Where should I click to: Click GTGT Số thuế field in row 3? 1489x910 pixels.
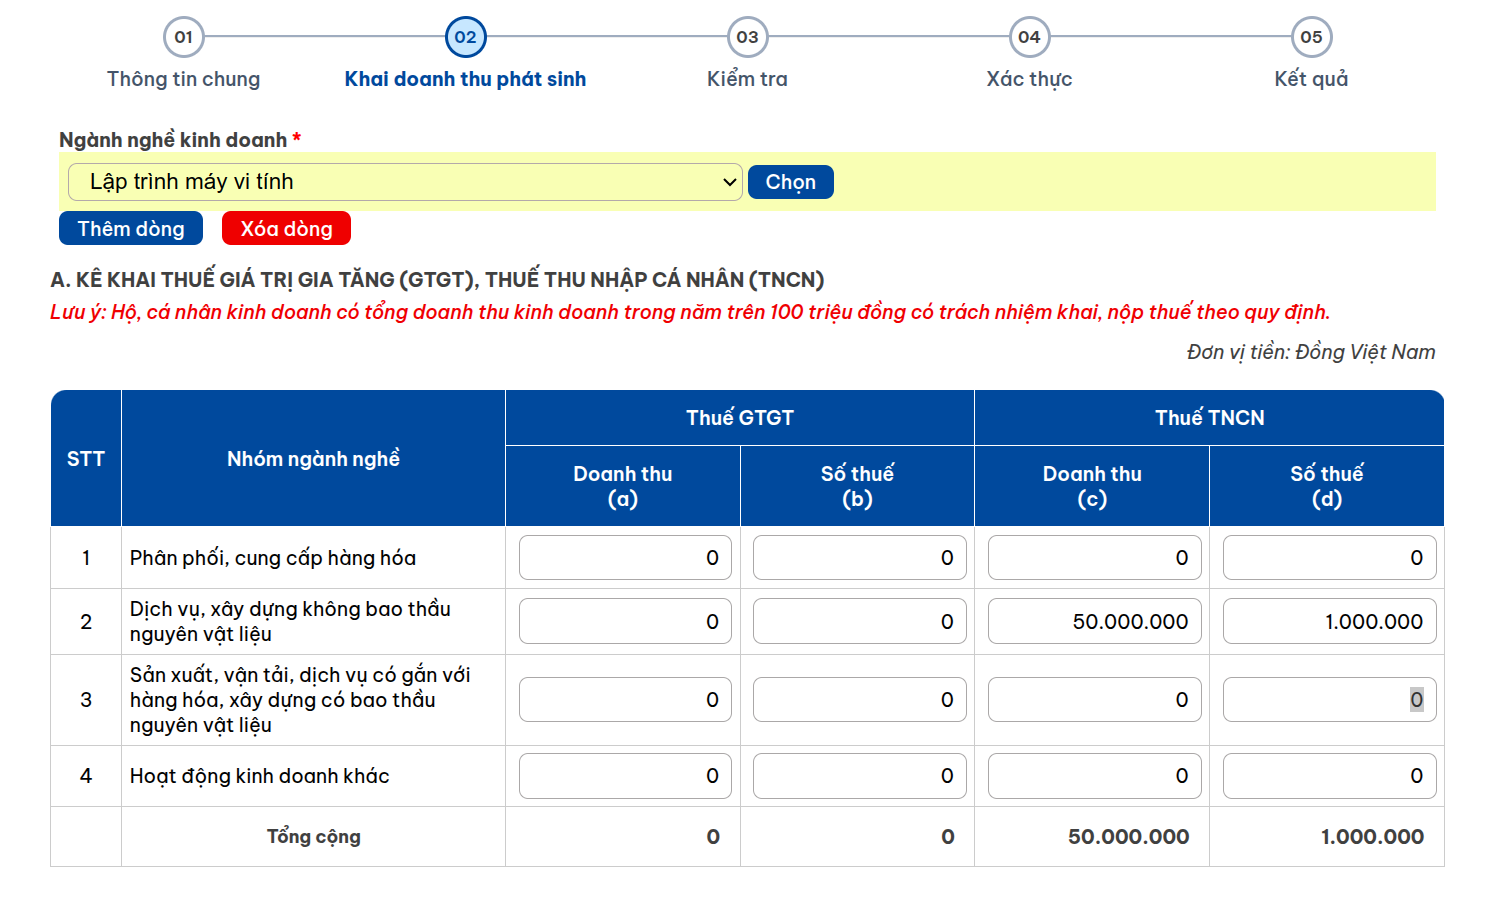(859, 700)
